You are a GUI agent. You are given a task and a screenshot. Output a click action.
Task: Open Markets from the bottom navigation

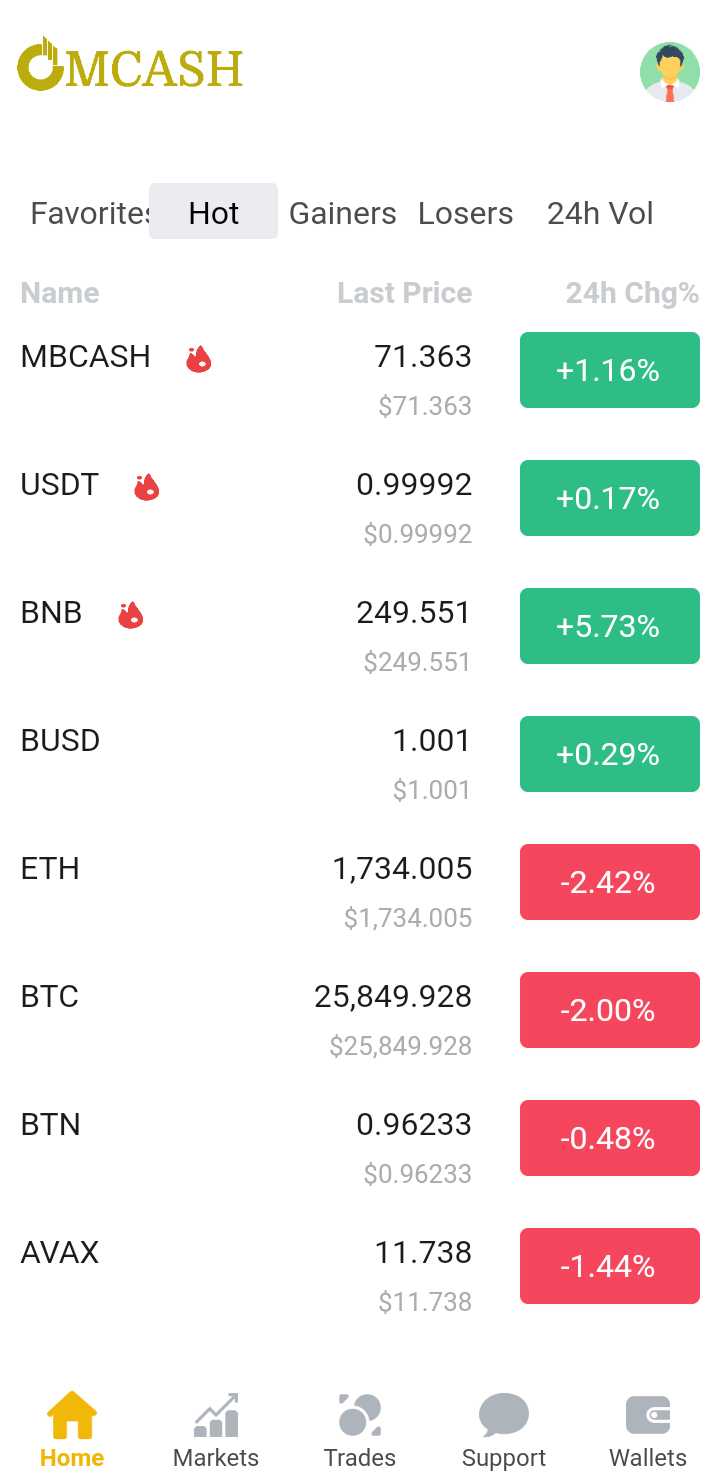[x=216, y=1430]
